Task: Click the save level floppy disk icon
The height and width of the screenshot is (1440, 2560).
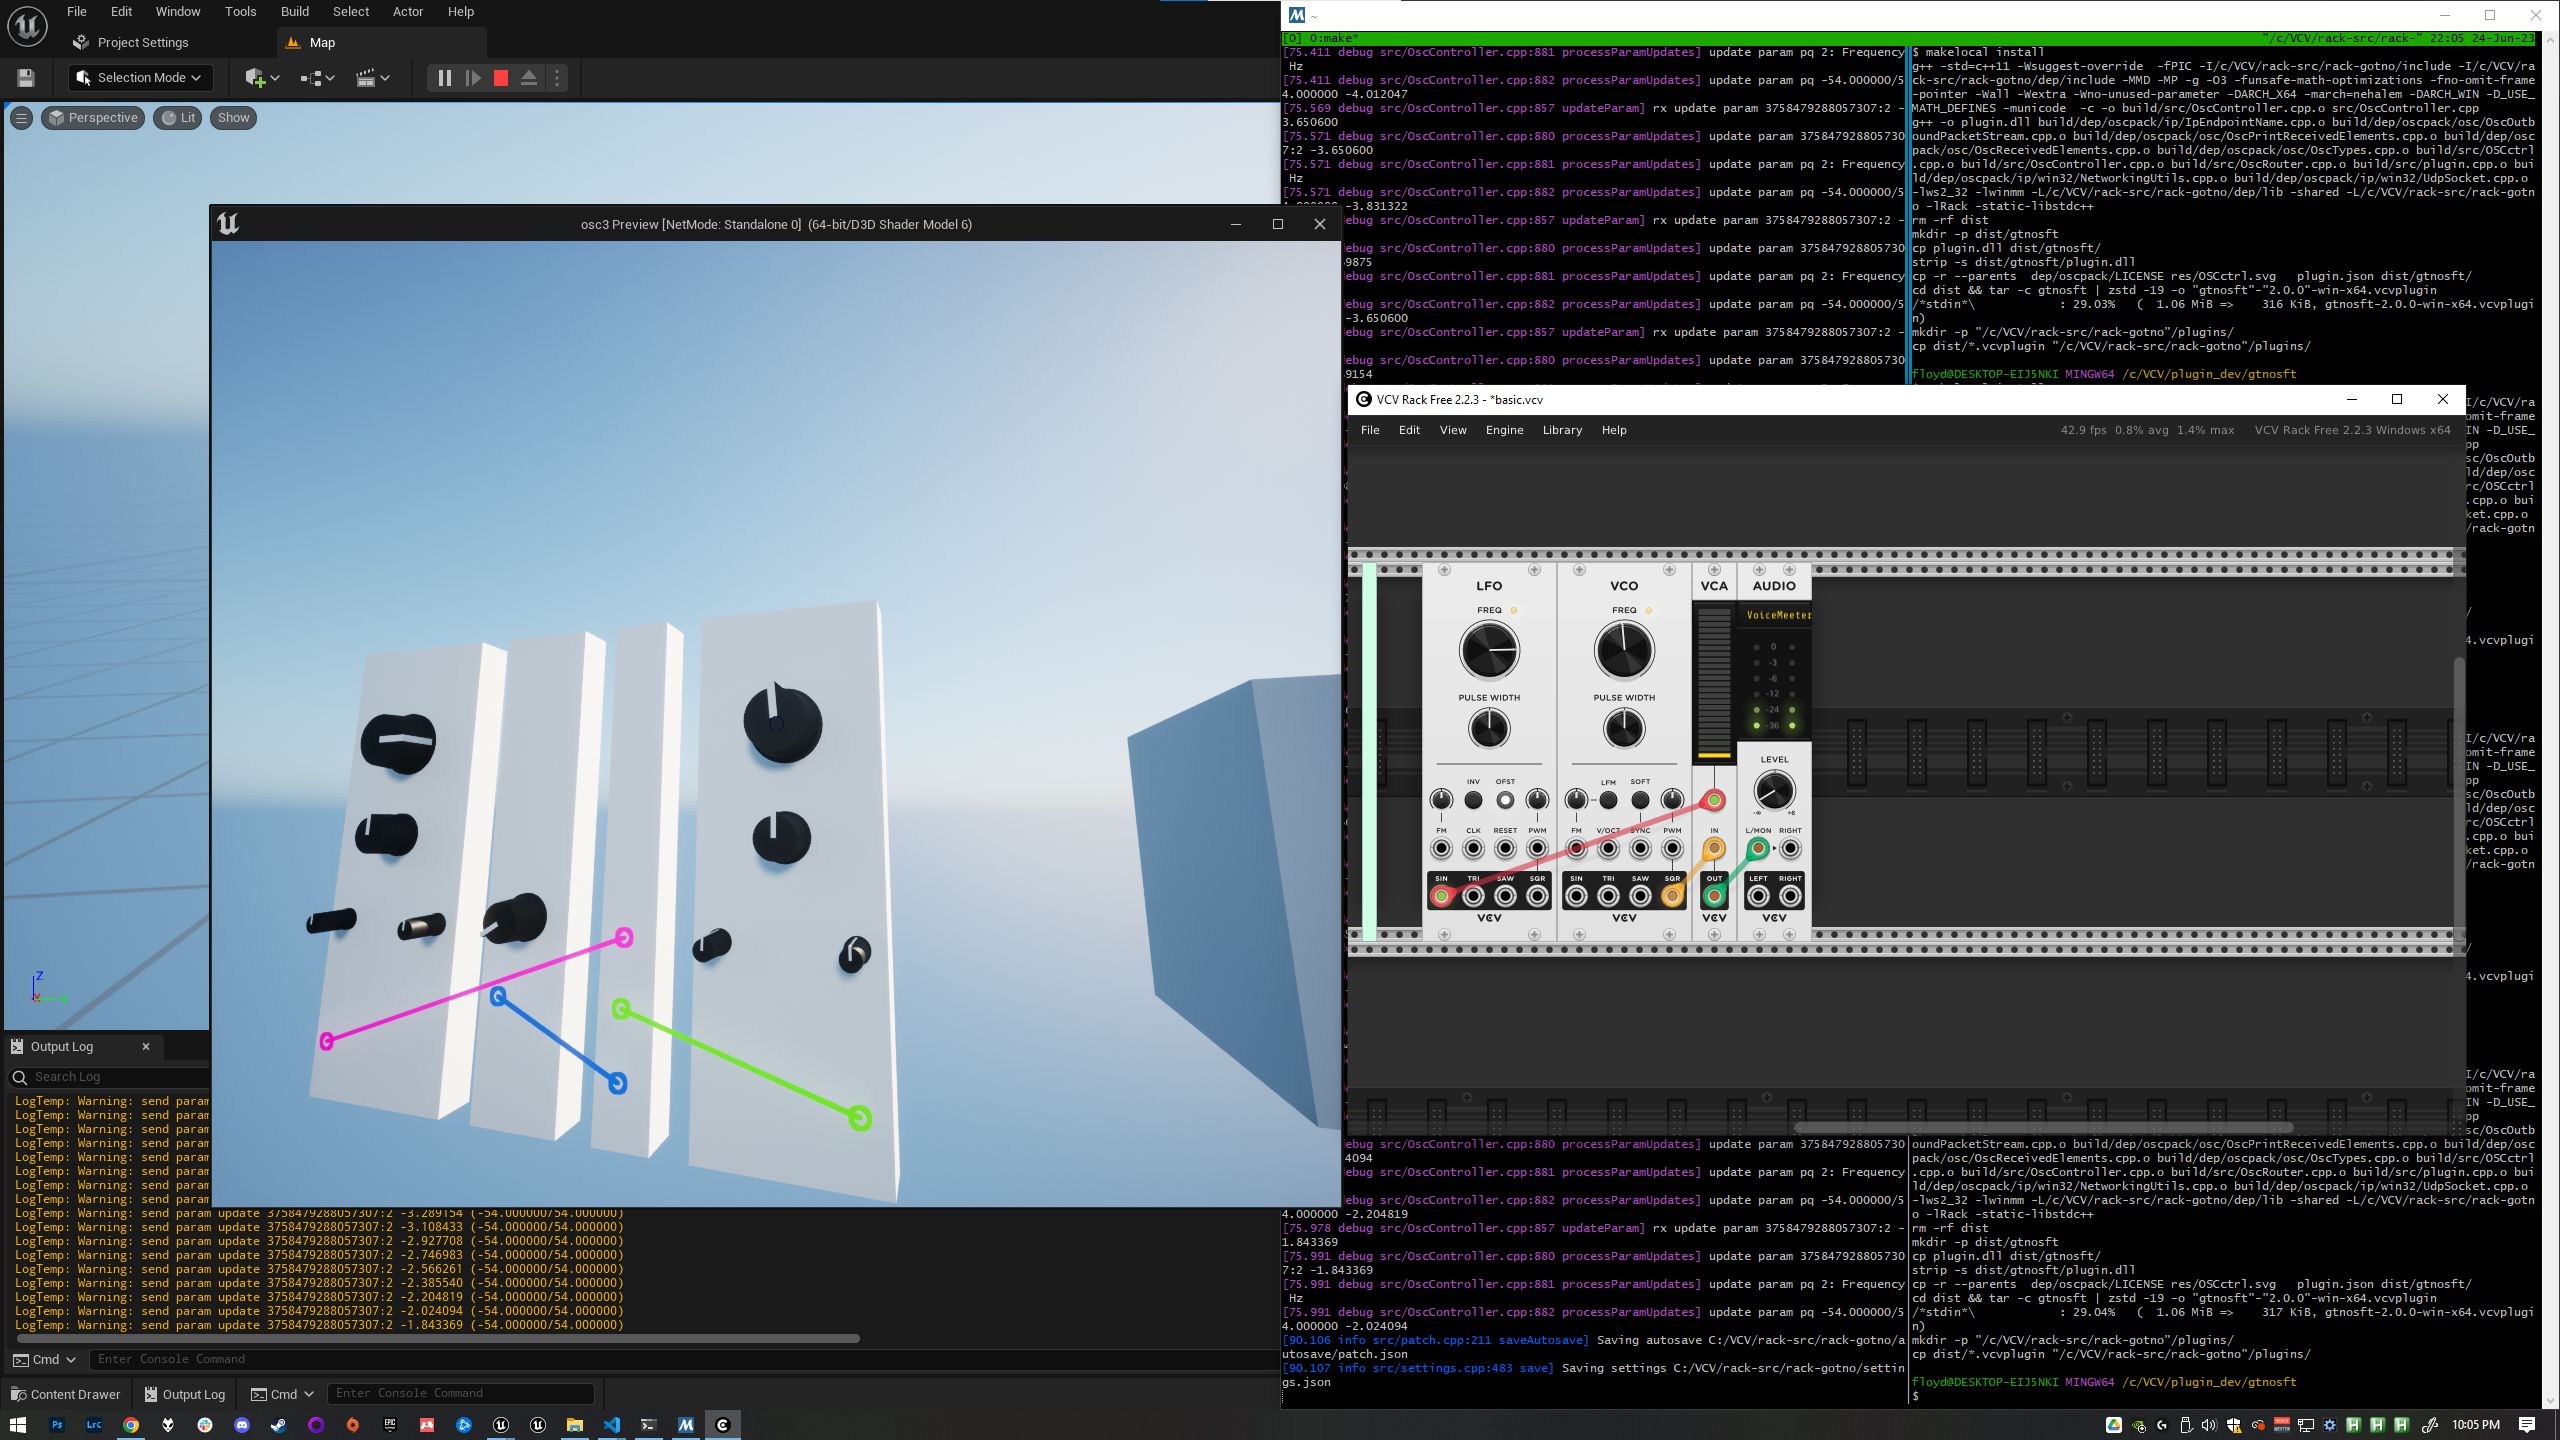Action: [26, 78]
